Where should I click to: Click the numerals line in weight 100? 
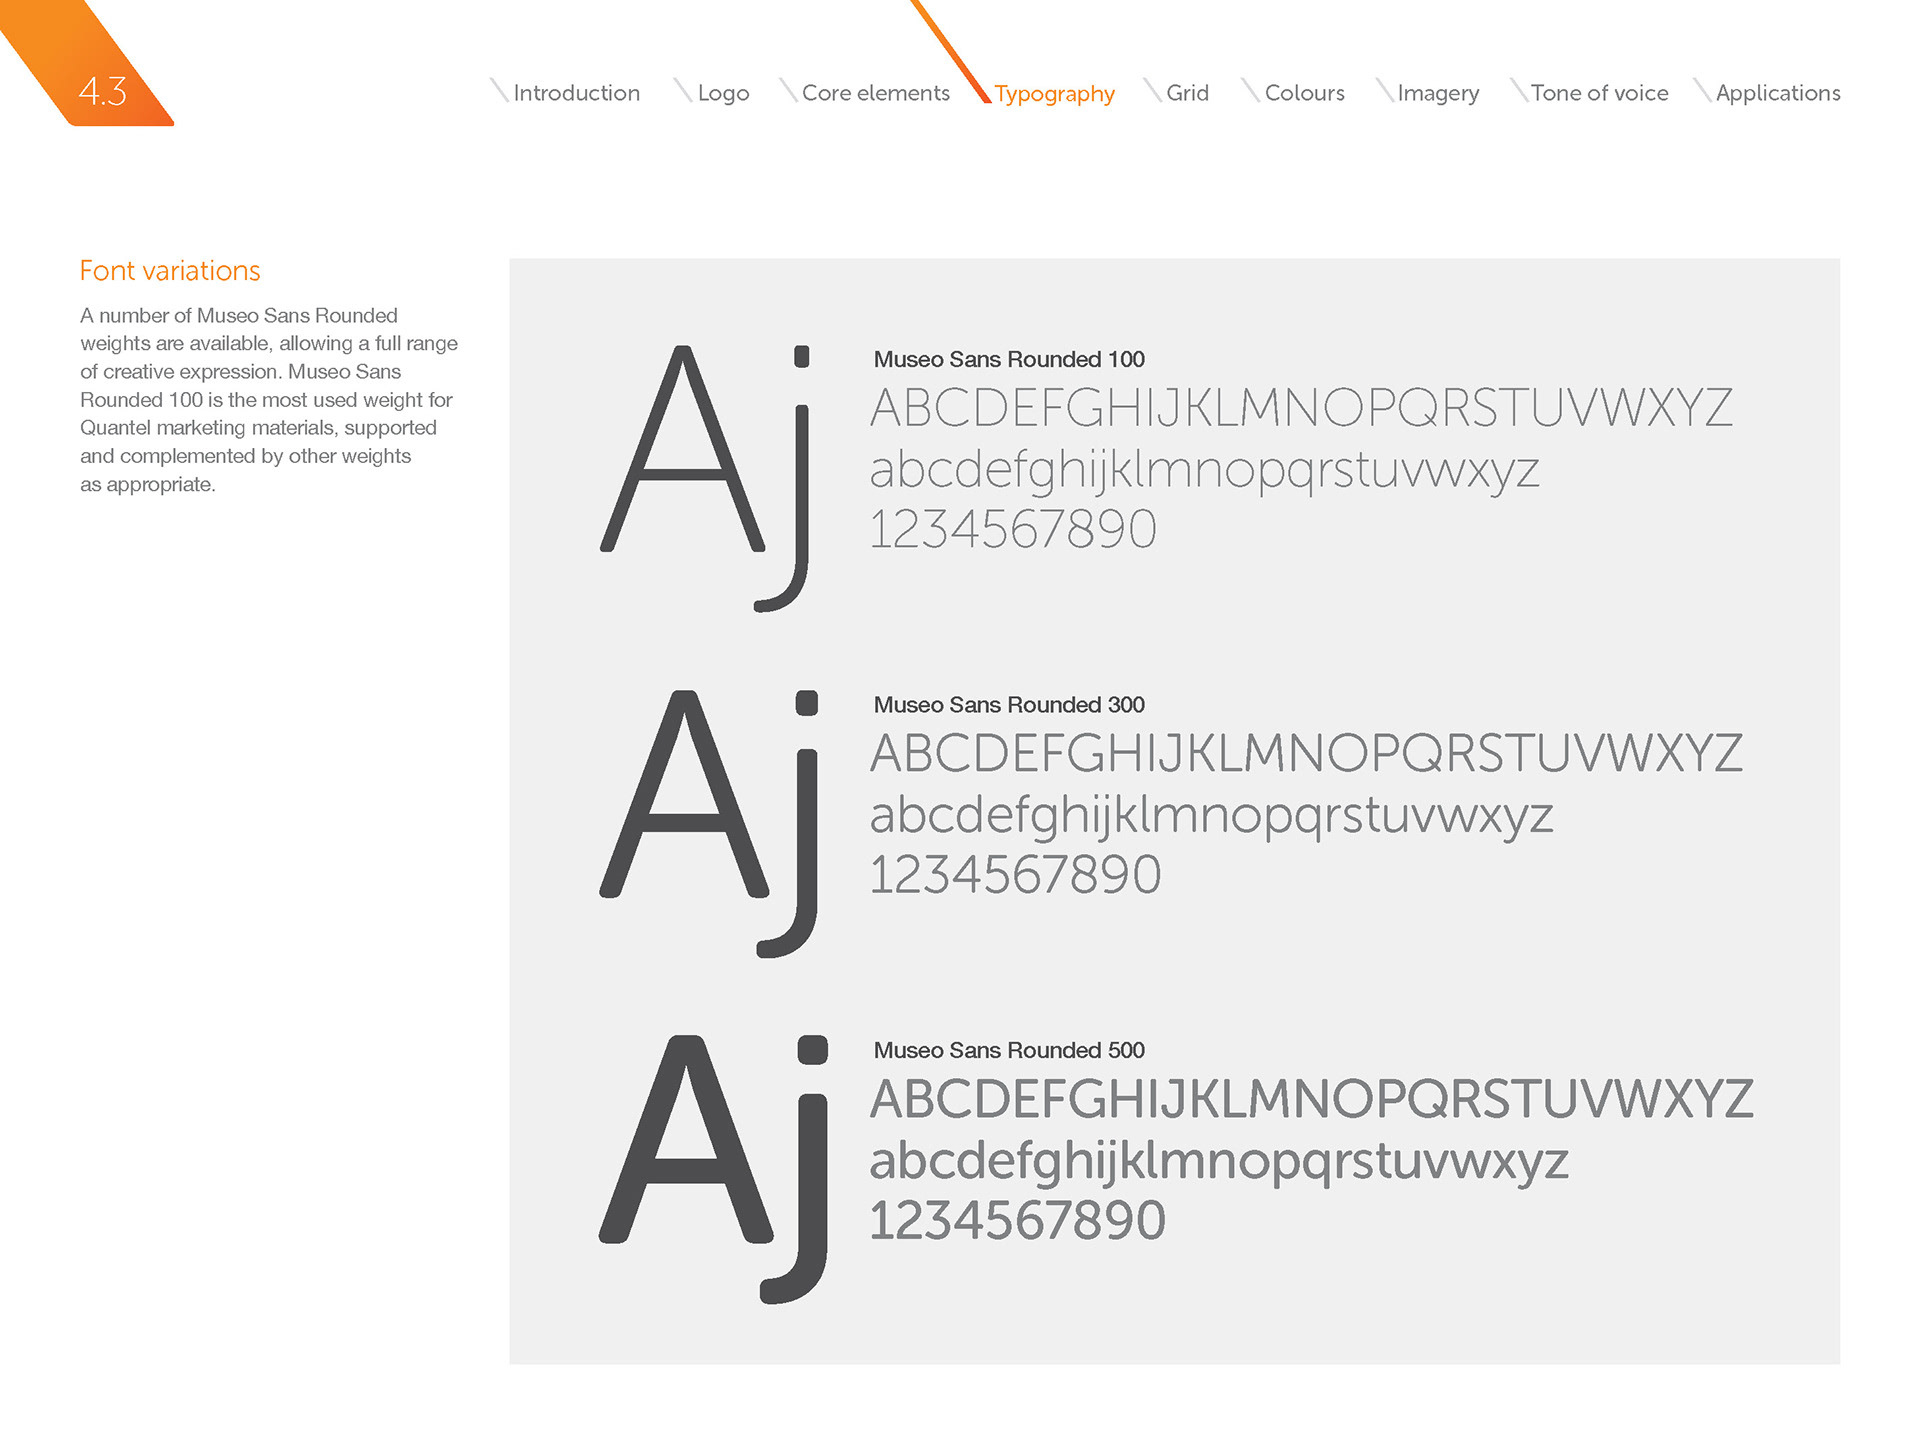tap(1013, 529)
